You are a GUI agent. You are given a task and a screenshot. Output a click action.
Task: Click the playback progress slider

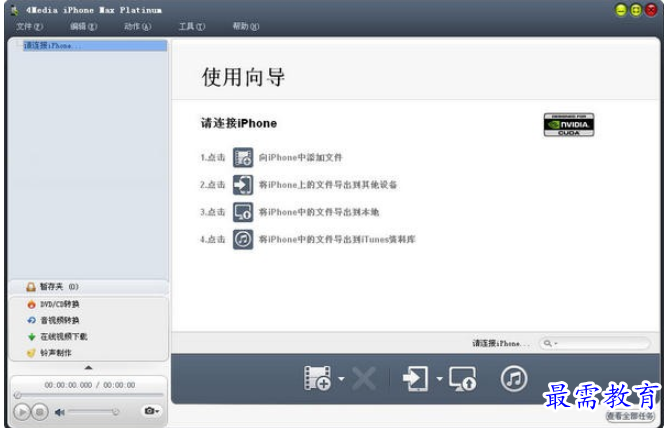click(x=88, y=395)
